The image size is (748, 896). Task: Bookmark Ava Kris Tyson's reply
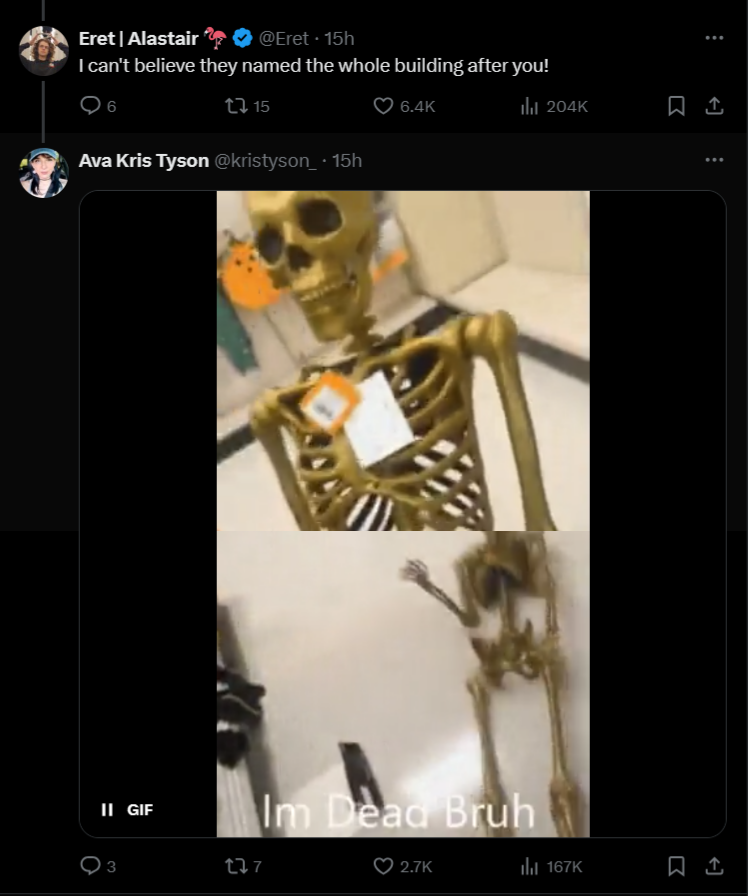click(x=677, y=866)
